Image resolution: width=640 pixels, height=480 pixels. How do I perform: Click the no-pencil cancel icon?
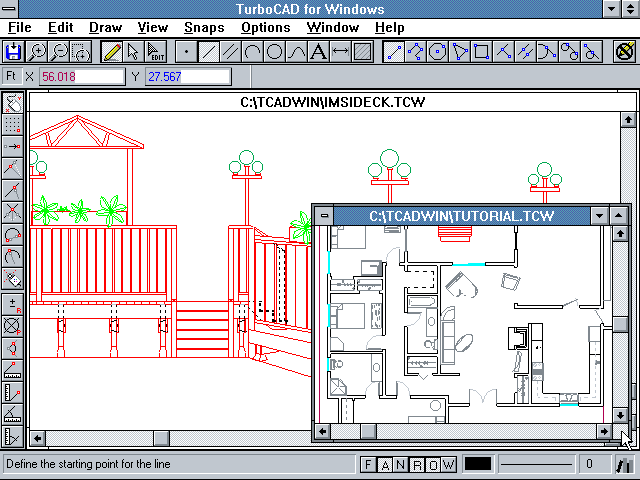[625, 52]
